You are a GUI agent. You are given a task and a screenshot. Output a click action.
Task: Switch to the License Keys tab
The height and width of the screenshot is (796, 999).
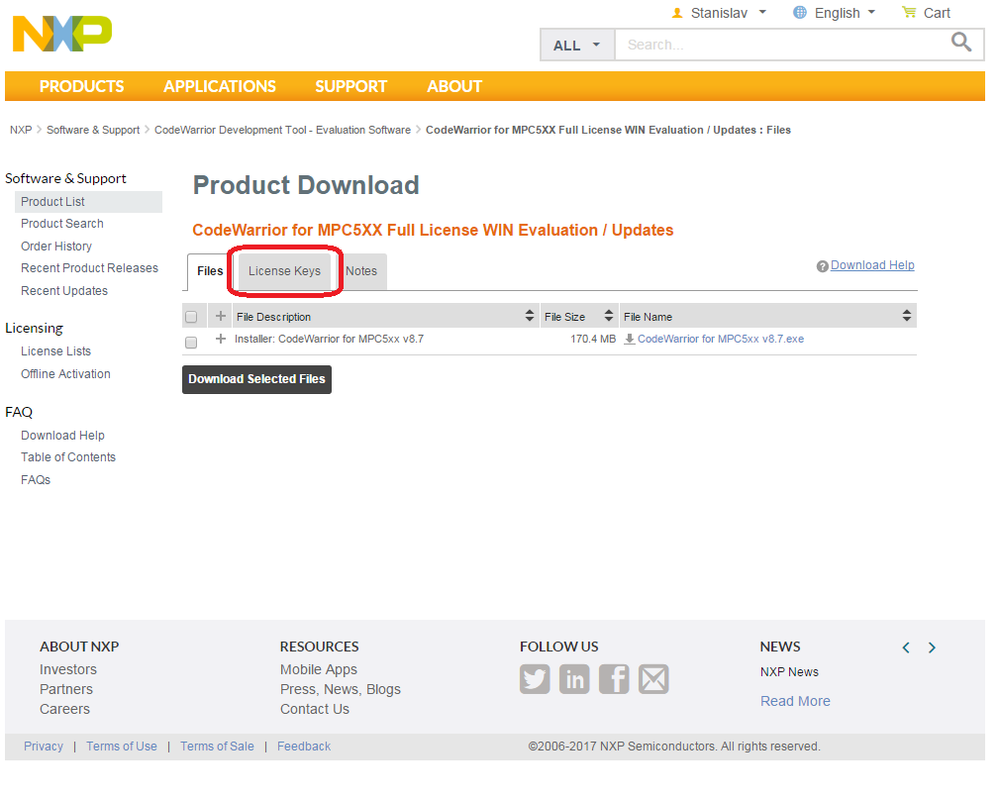click(x=285, y=271)
